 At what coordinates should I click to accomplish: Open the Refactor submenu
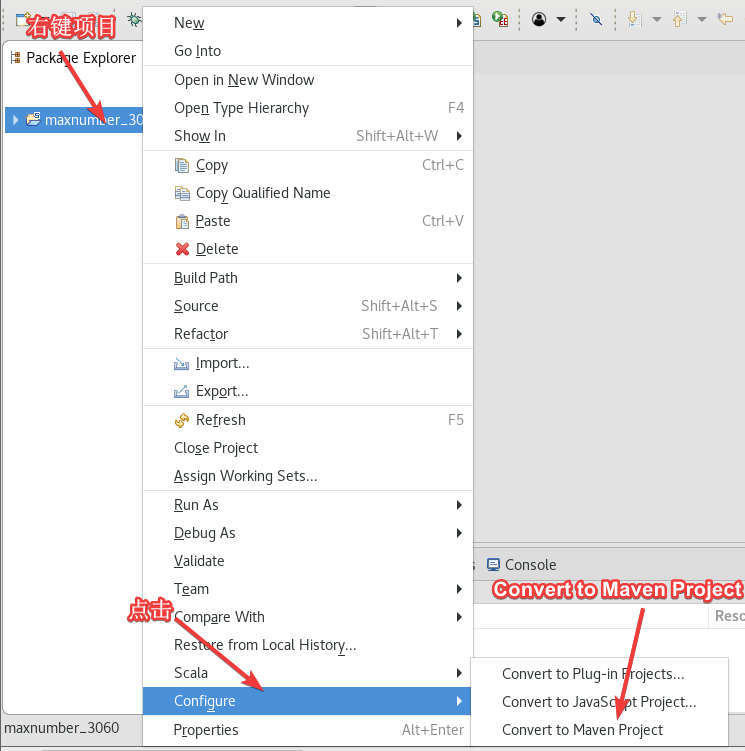pos(308,334)
